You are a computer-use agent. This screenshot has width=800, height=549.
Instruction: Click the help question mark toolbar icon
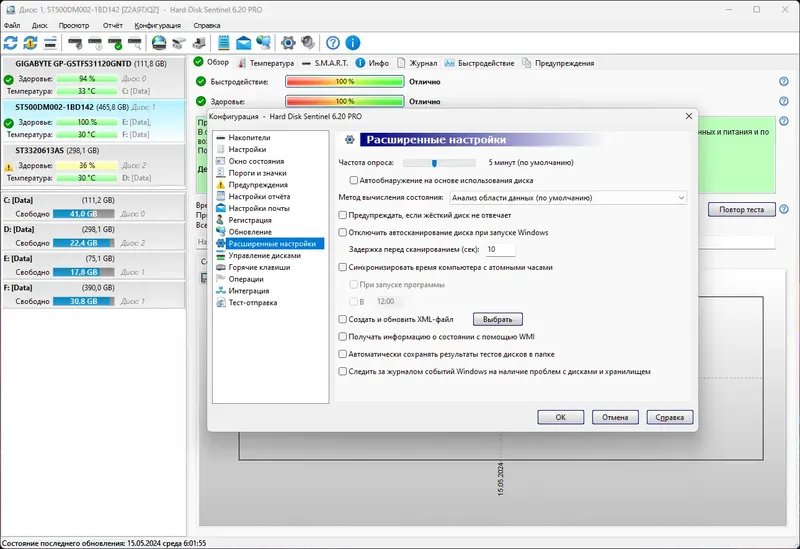[x=333, y=43]
